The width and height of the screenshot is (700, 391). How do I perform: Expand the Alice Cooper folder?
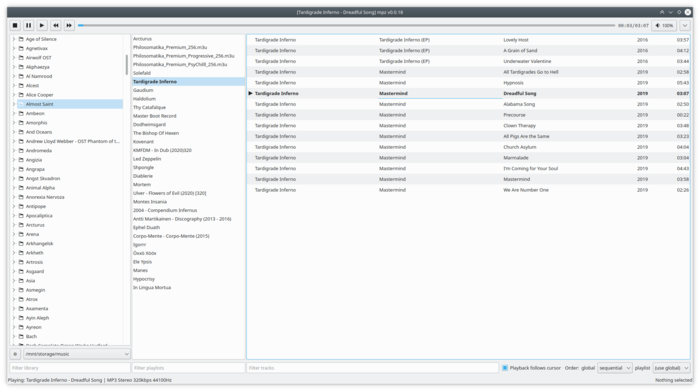(x=13, y=95)
